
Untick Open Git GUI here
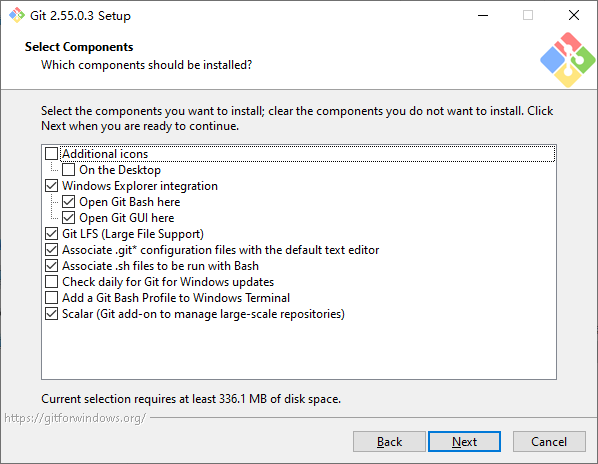pos(68,218)
